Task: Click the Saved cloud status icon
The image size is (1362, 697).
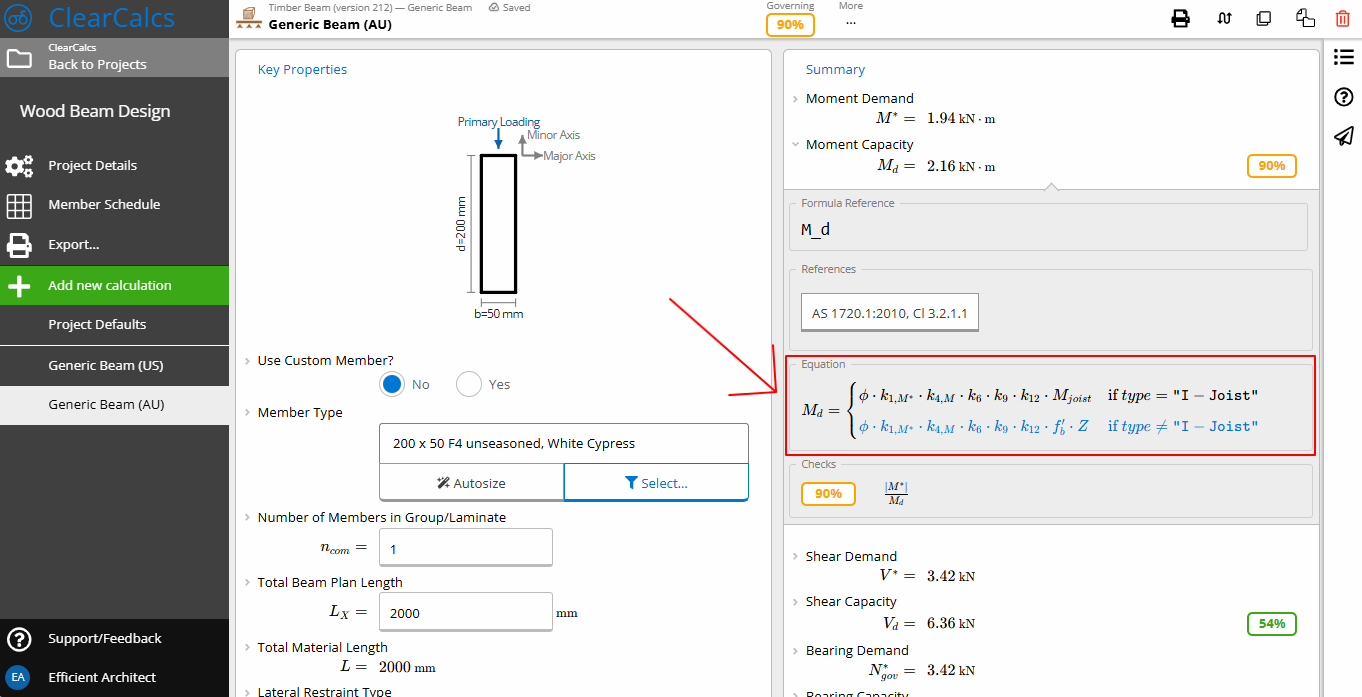Action: [495, 7]
